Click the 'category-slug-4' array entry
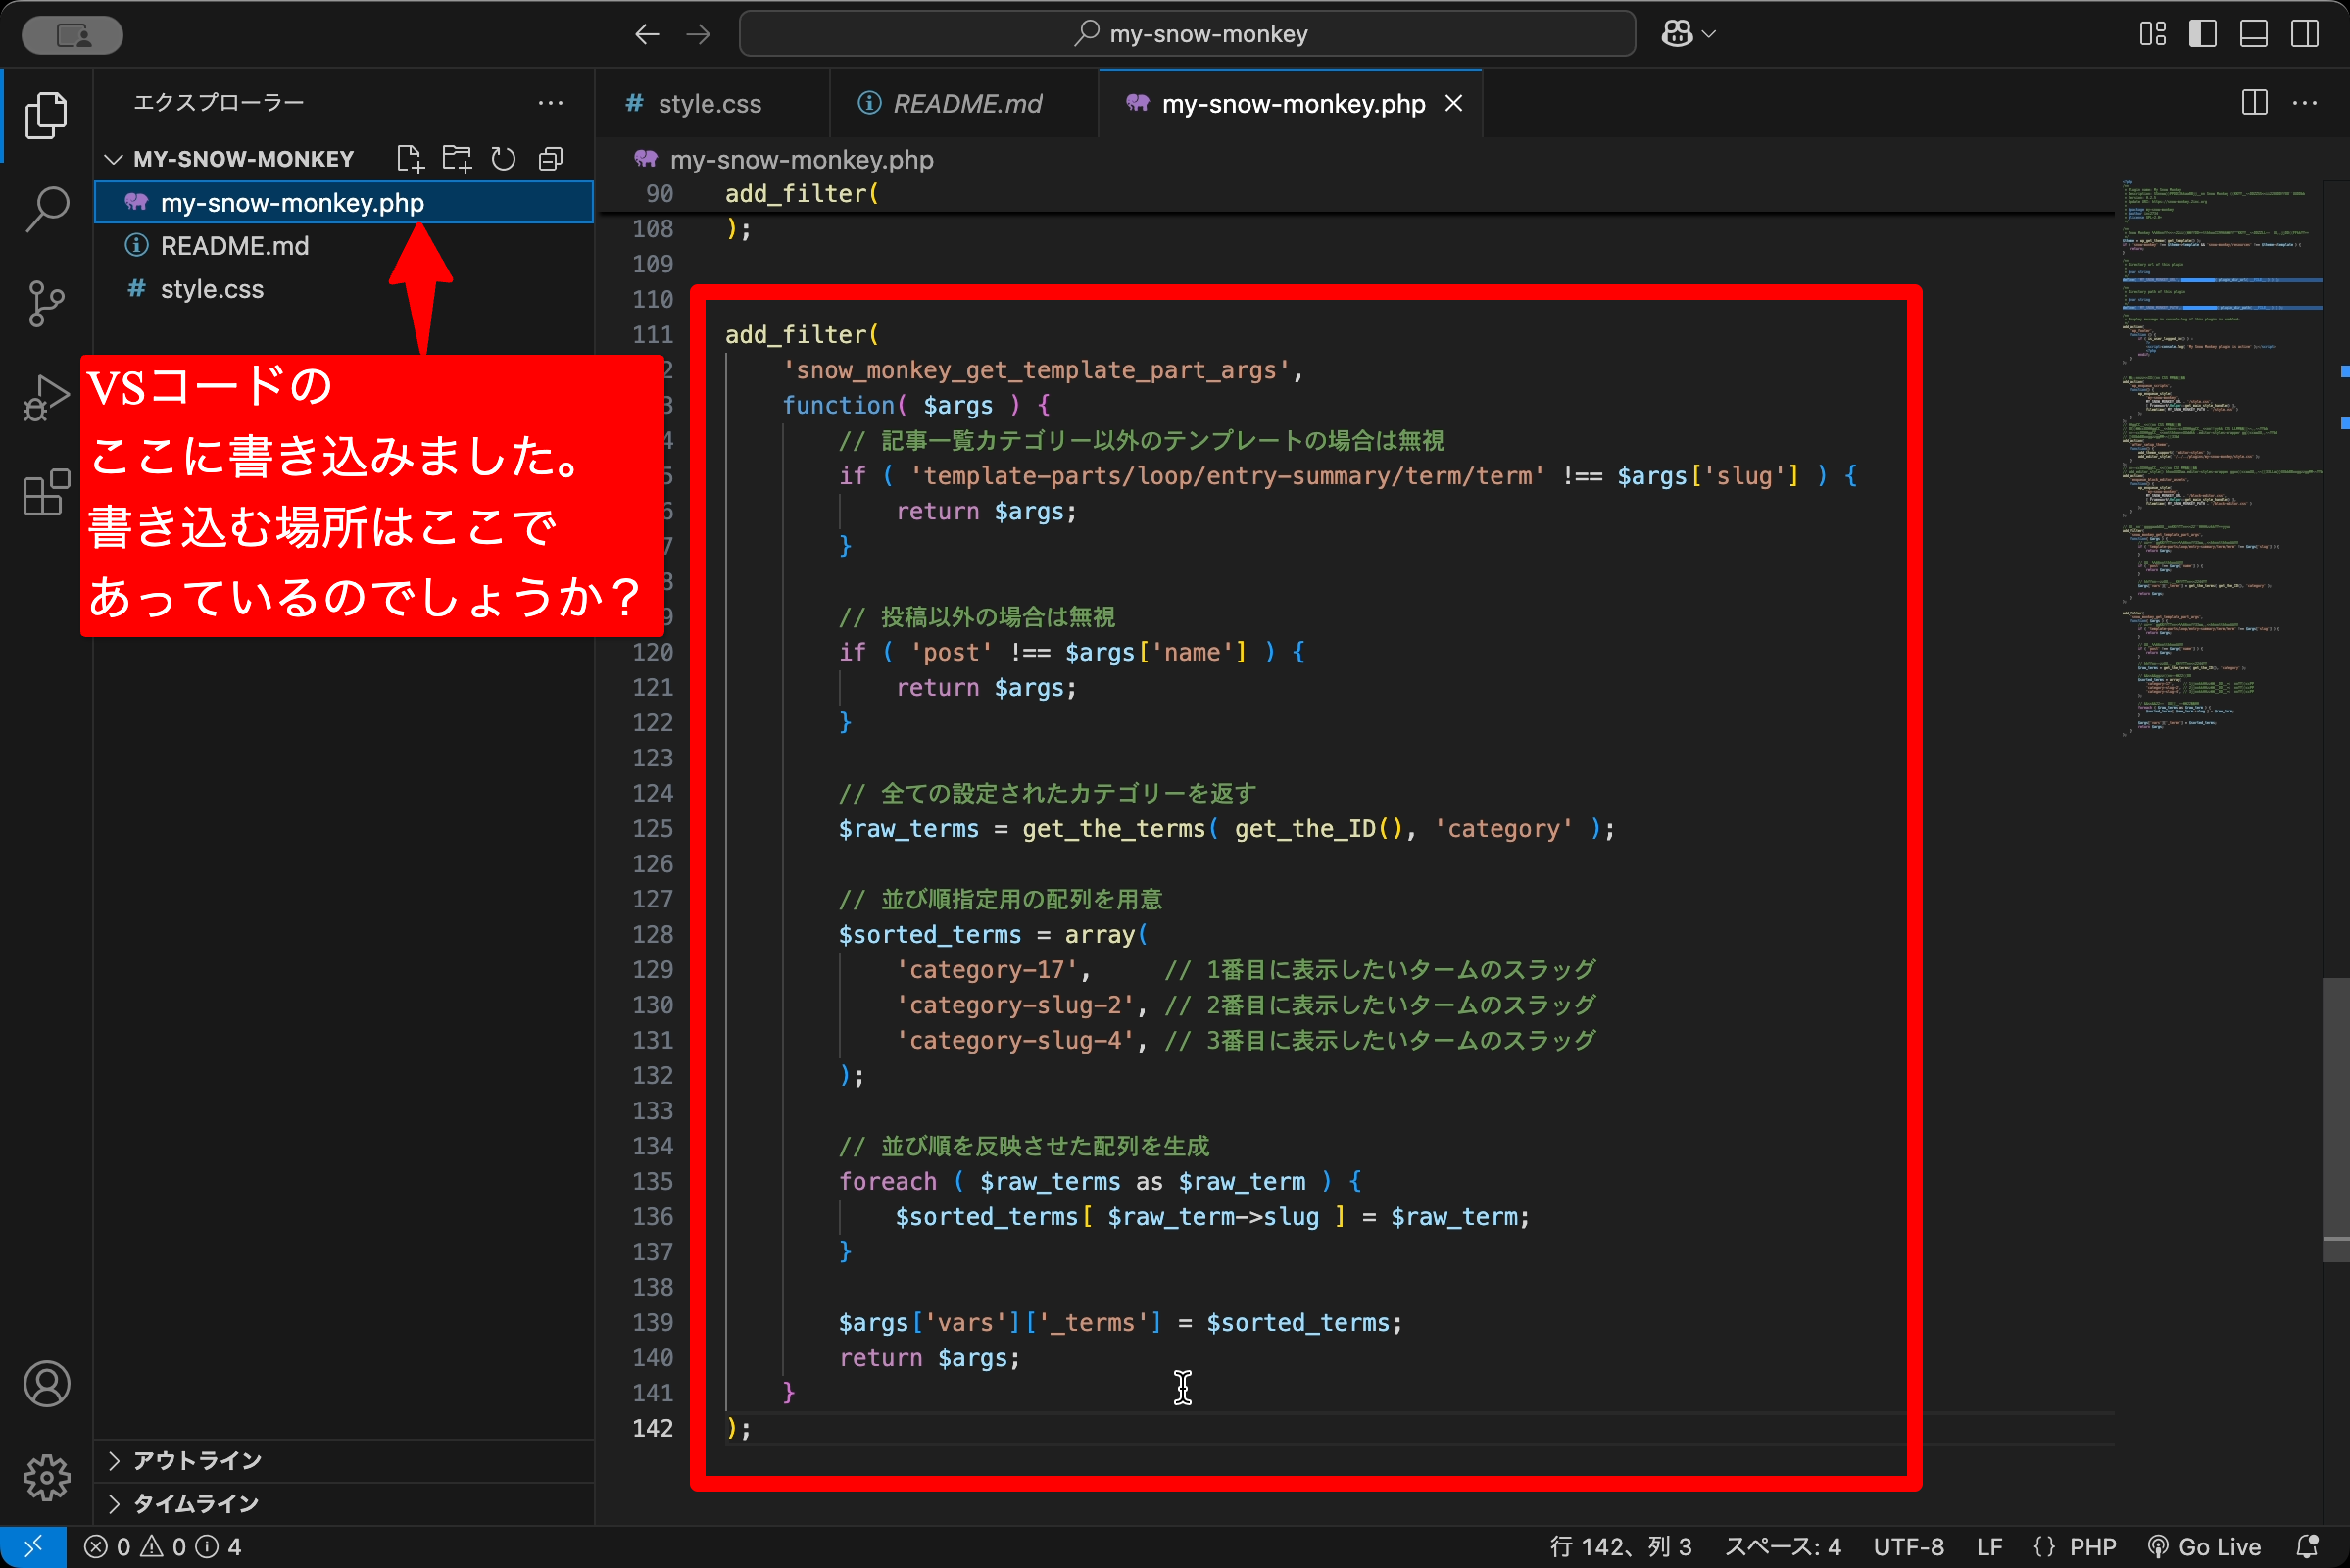 pos(1014,1040)
